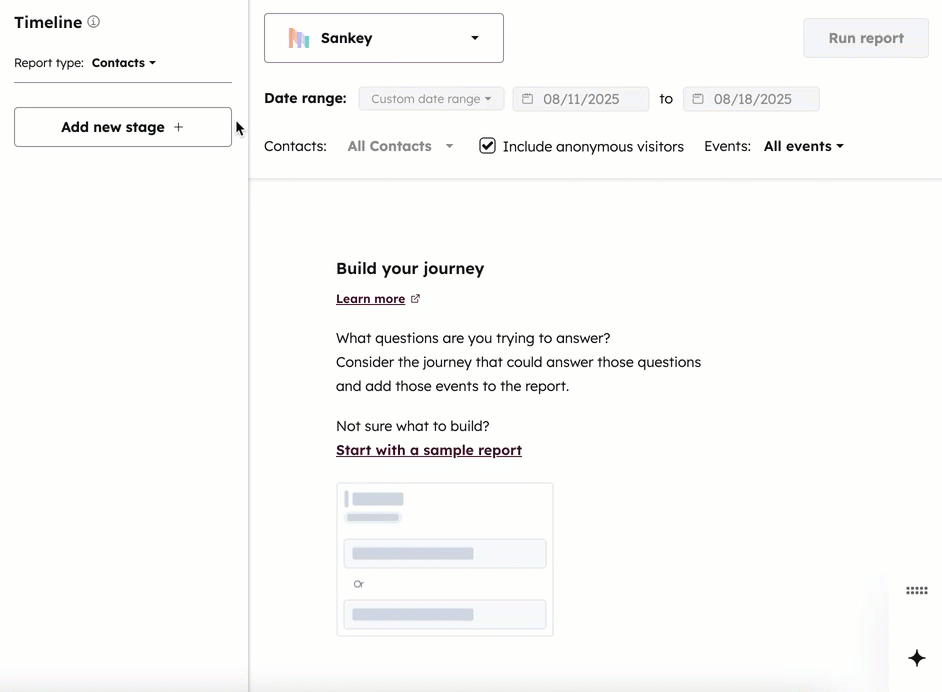Click Start with a sample report
Image resolution: width=942 pixels, height=692 pixels.
(x=429, y=450)
